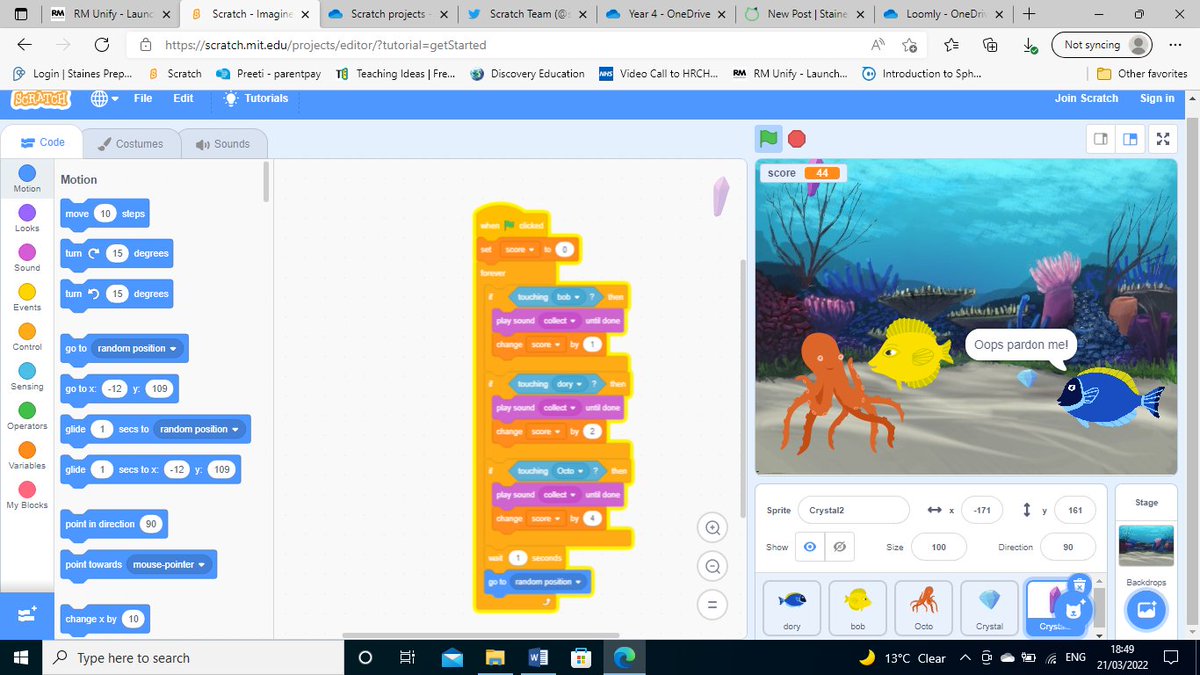This screenshot has width=1200, height=675.
Task: Select the Octo sprite thumbnail
Action: coord(924,606)
